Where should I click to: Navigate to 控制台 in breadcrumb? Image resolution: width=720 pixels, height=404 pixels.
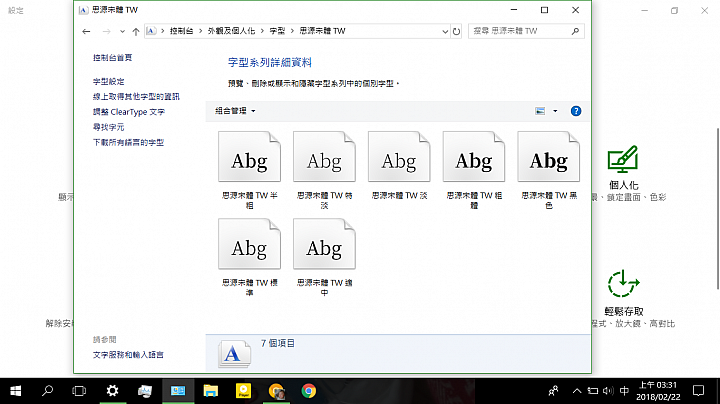[181, 31]
